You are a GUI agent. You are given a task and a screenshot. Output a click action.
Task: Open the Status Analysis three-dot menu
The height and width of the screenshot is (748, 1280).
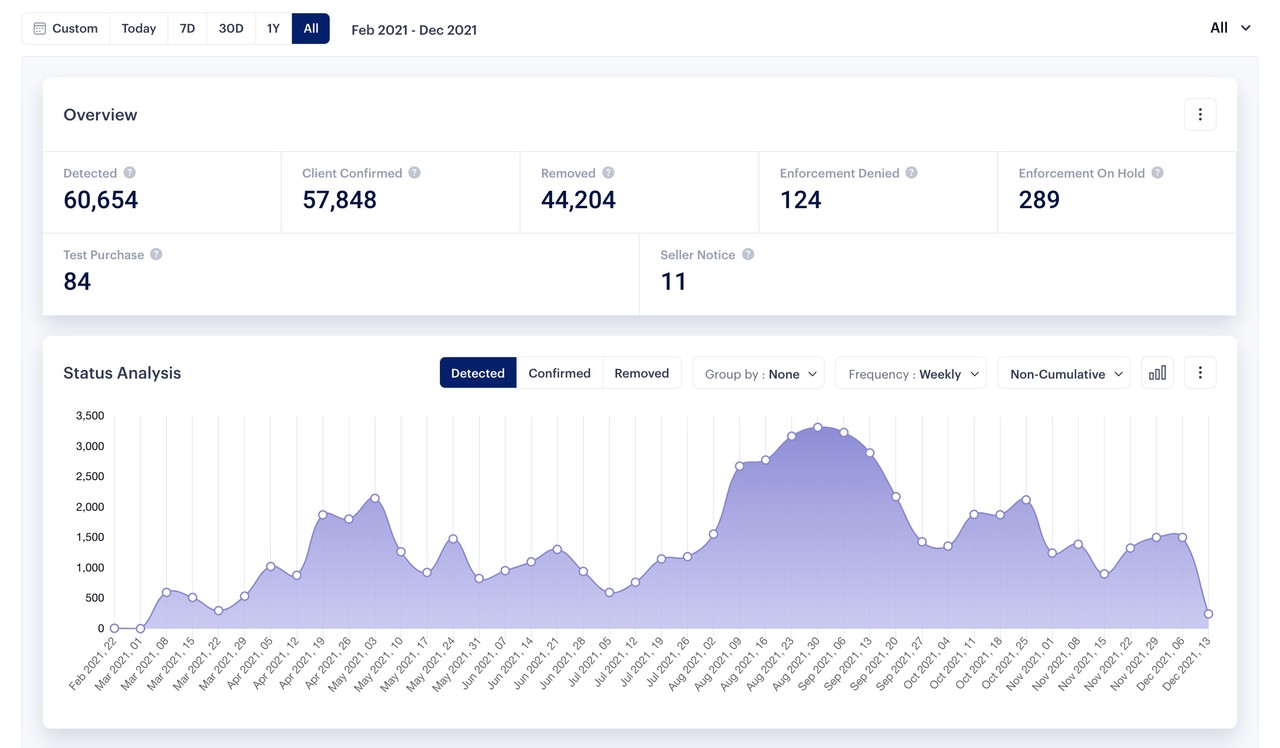1200,373
